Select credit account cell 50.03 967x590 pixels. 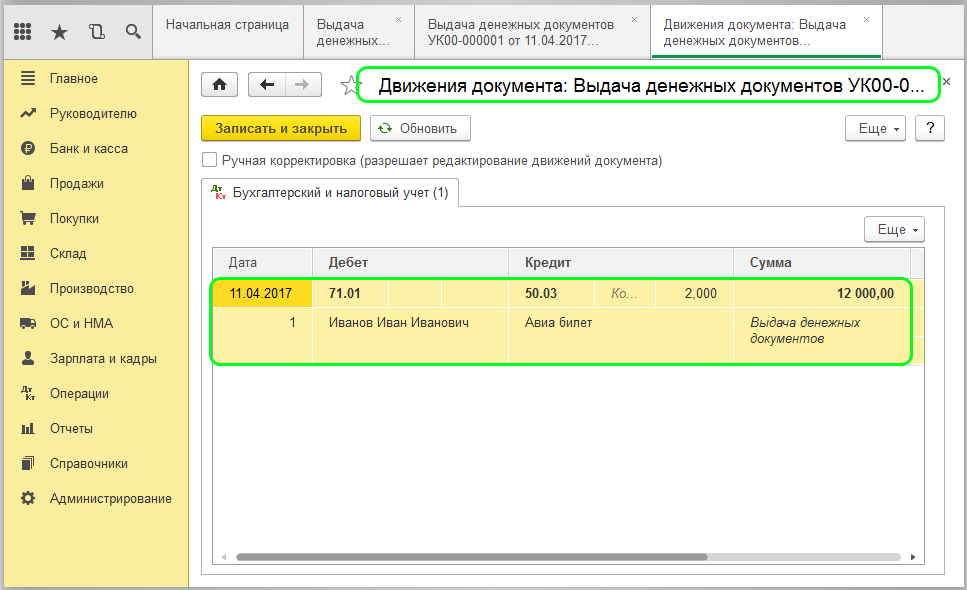coord(551,293)
